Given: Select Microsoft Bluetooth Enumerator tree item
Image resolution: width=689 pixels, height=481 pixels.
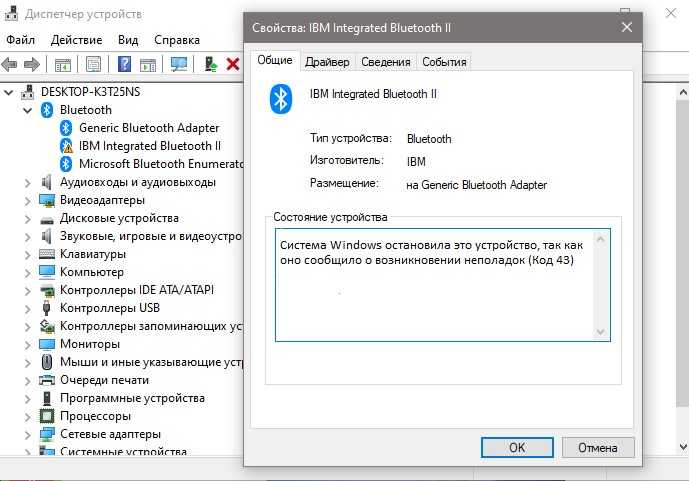Looking at the screenshot, I should pos(161,164).
